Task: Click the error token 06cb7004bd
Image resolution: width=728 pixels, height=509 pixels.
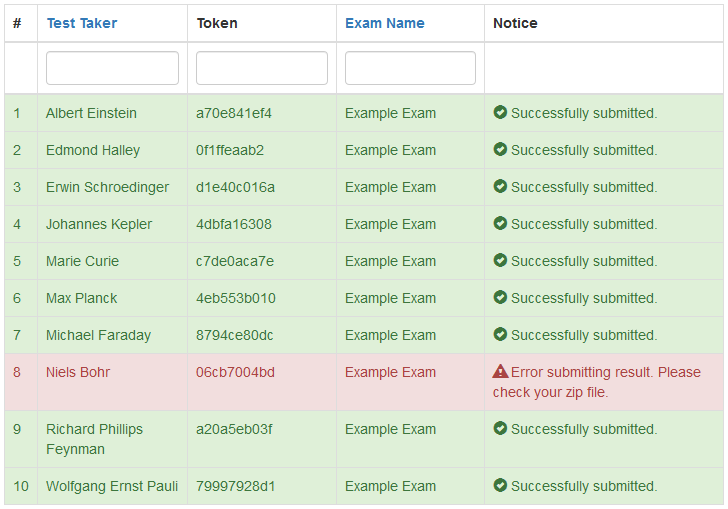Action: 235,372
